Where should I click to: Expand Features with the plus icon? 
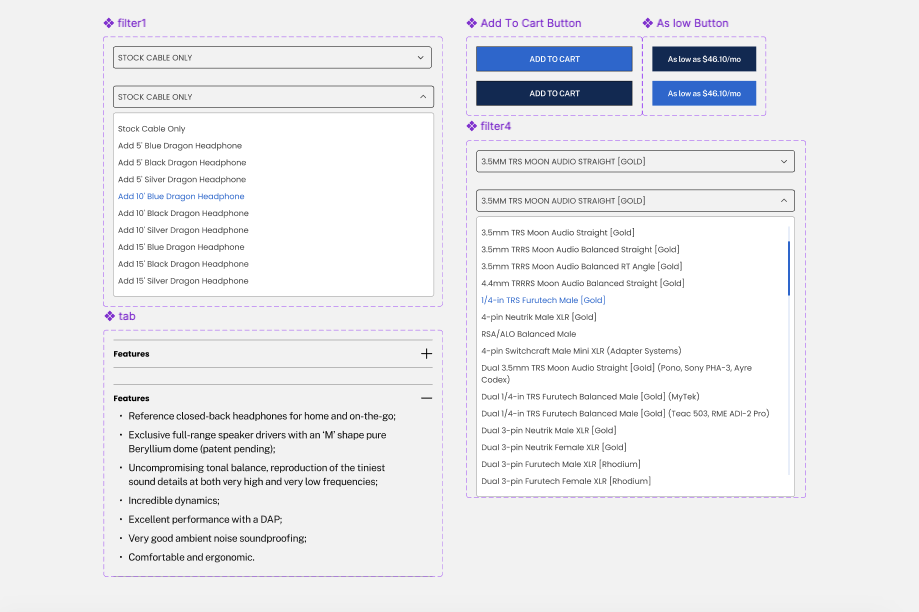426,353
